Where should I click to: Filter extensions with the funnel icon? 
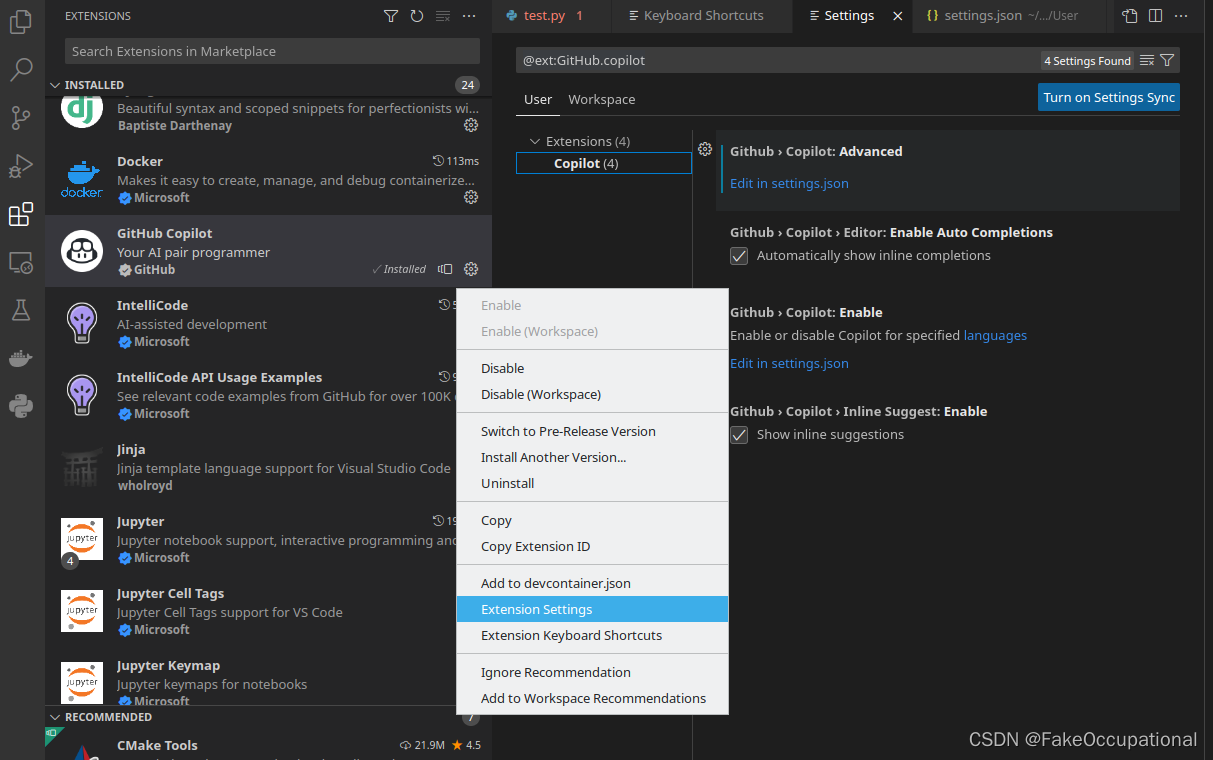(x=391, y=16)
